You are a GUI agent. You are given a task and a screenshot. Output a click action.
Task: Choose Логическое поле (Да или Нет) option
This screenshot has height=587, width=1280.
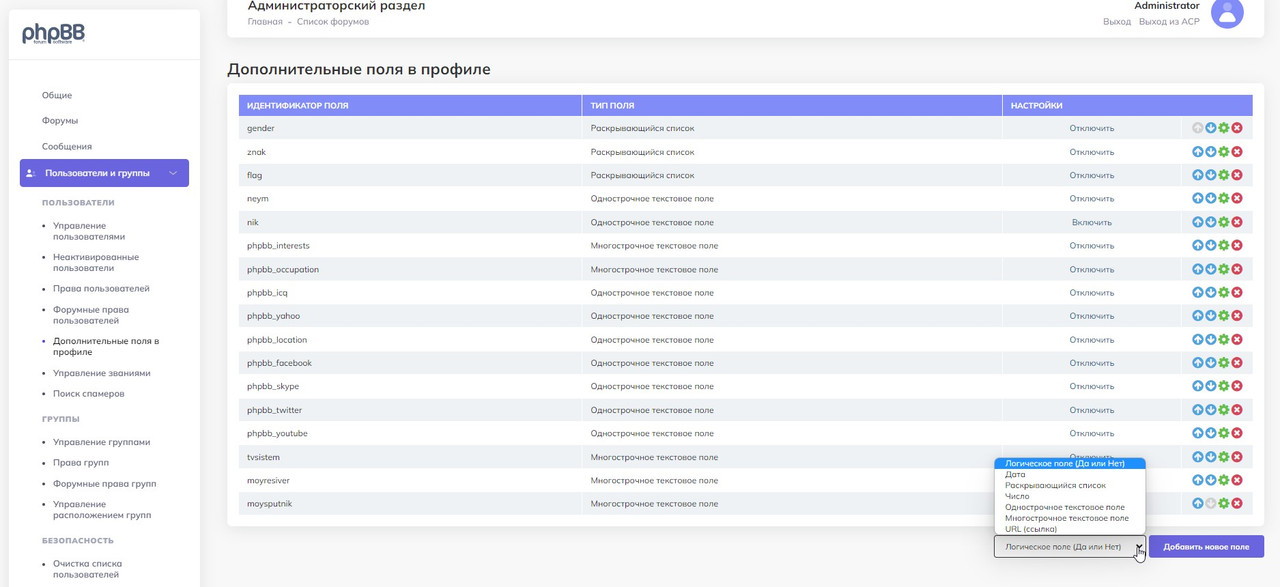pos(1069,464)
